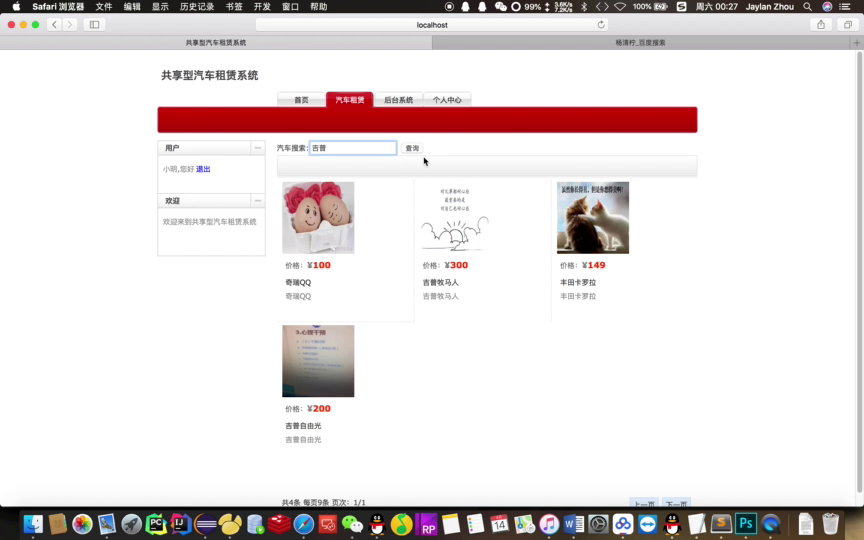Click the 下一页 pagination button

pyautogui.click(x=676, y=504)
